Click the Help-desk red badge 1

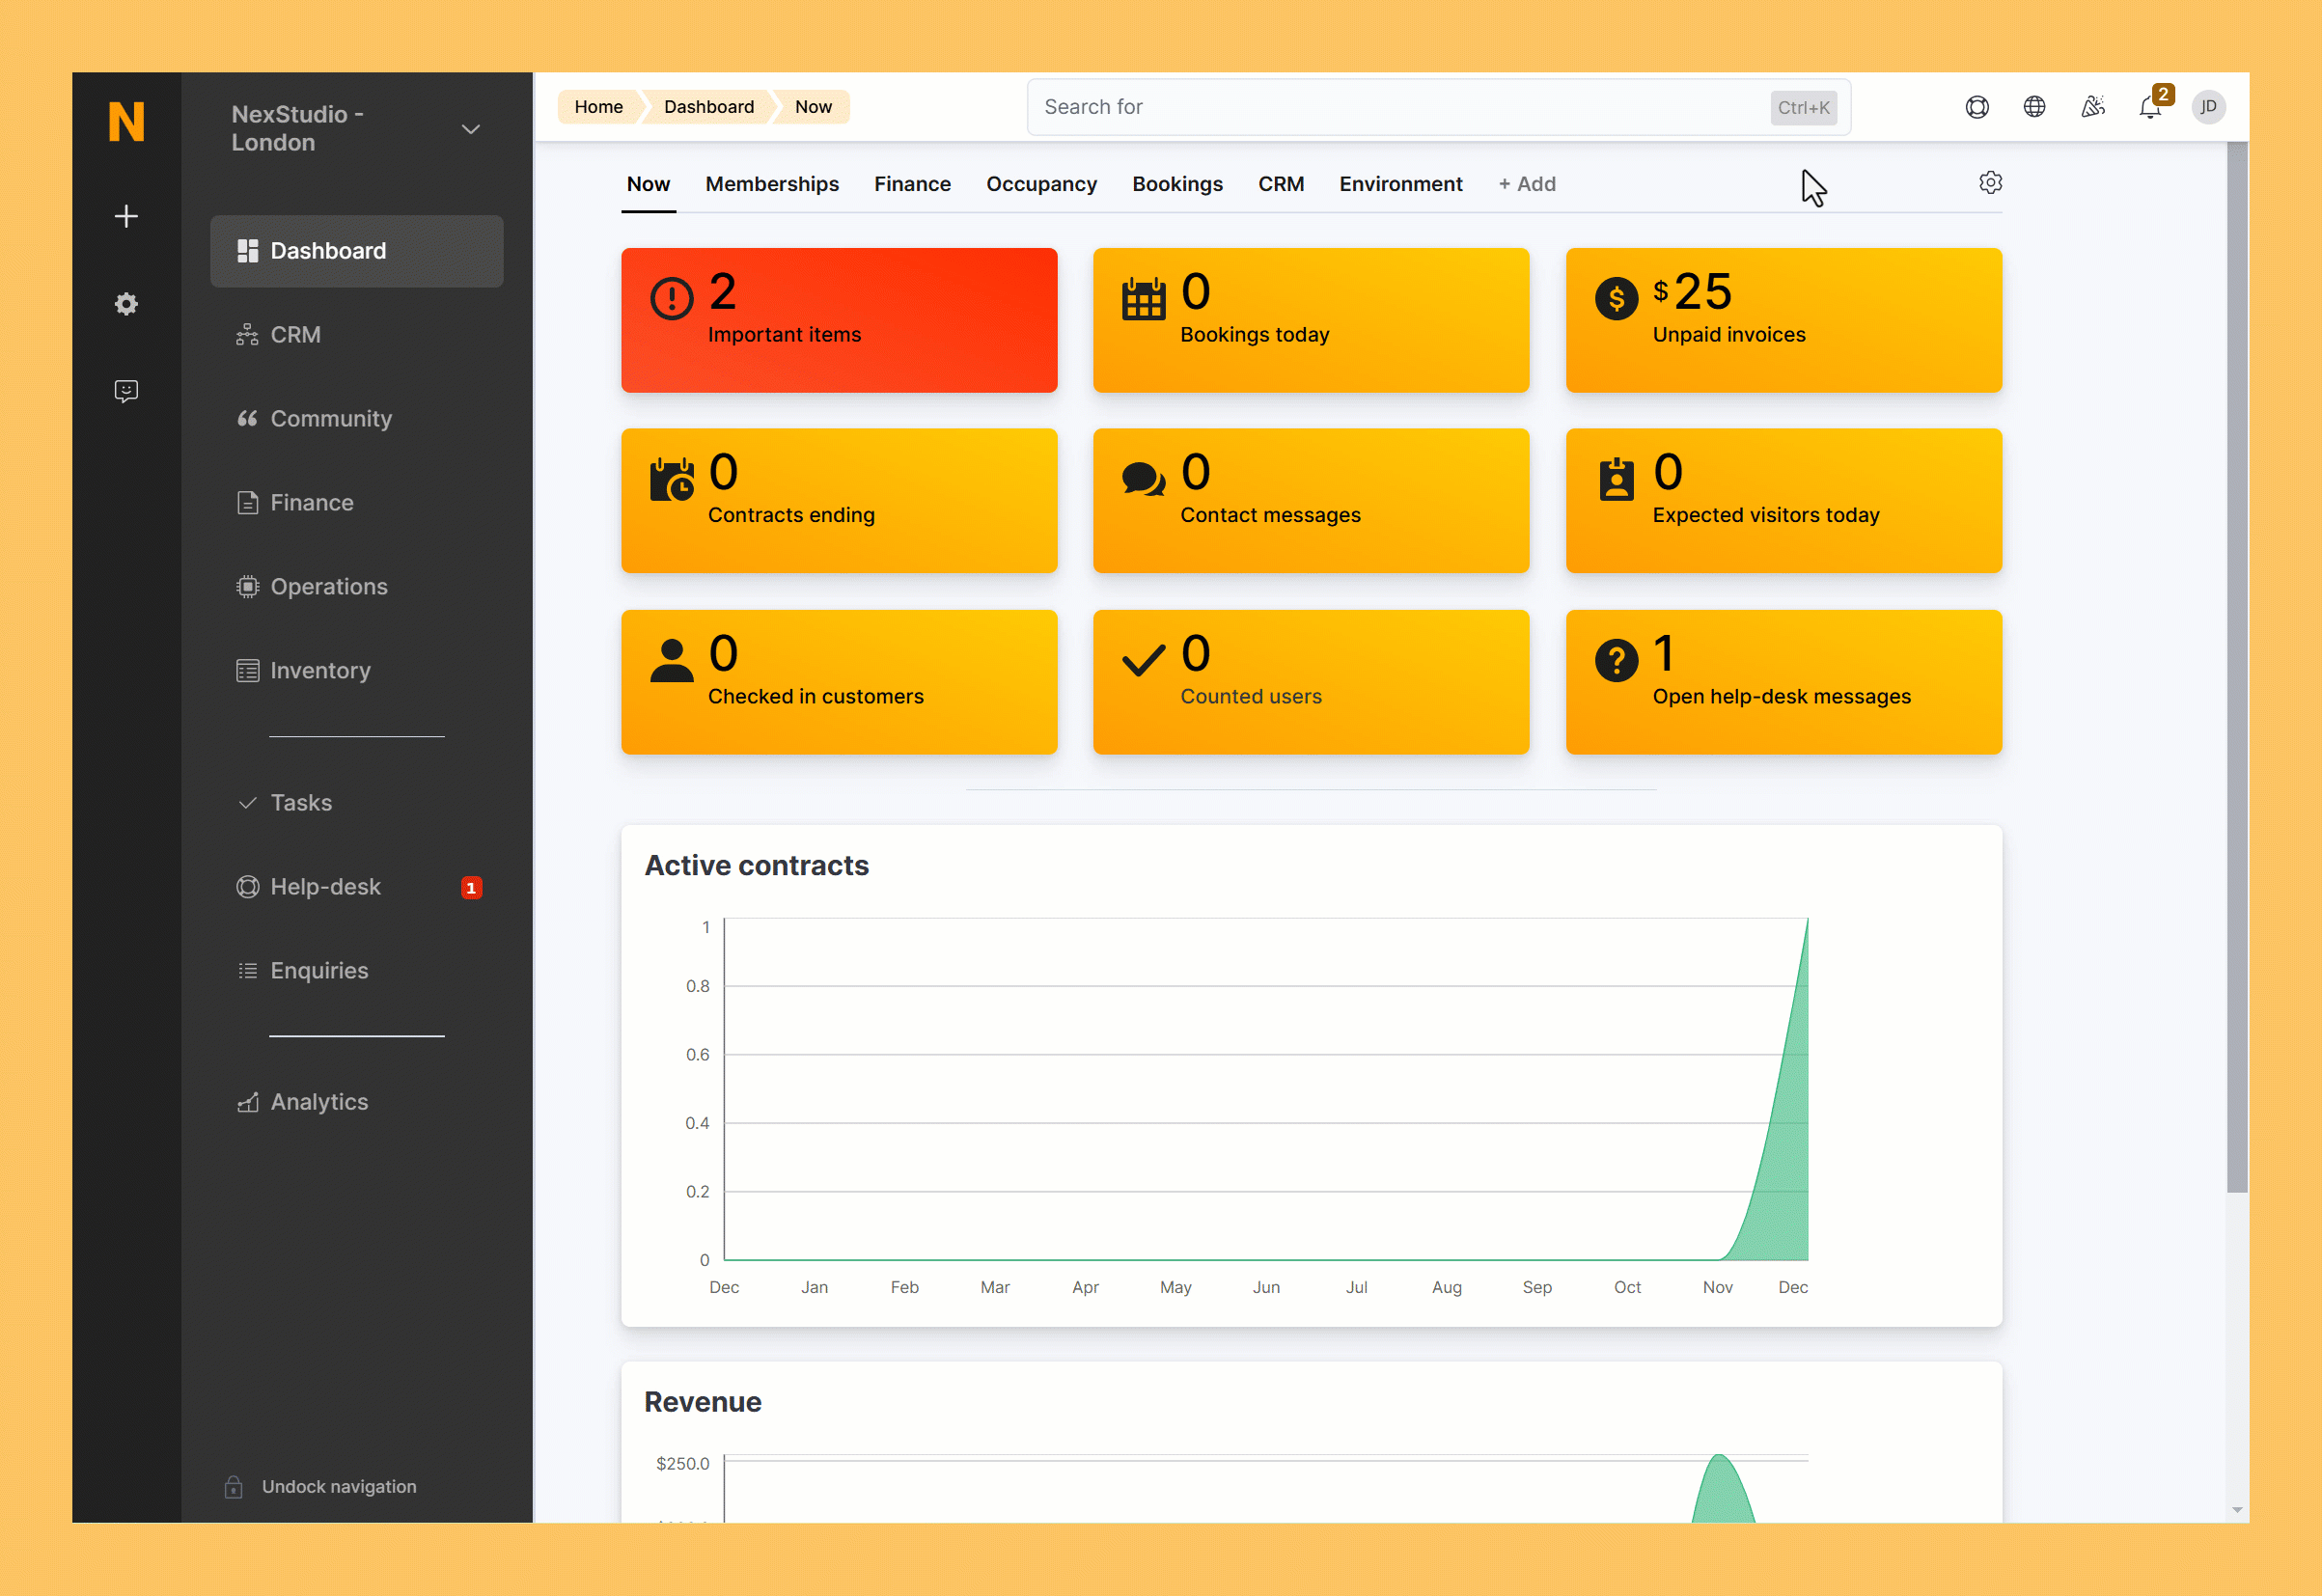(471, 887)
